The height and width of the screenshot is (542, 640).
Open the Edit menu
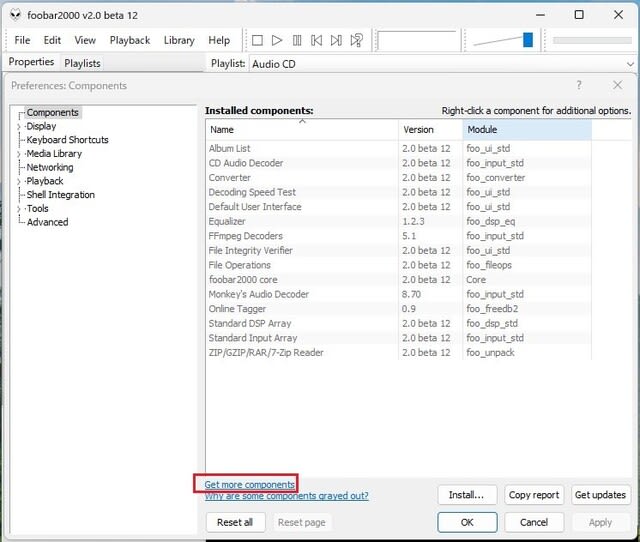tap(52, 40)
